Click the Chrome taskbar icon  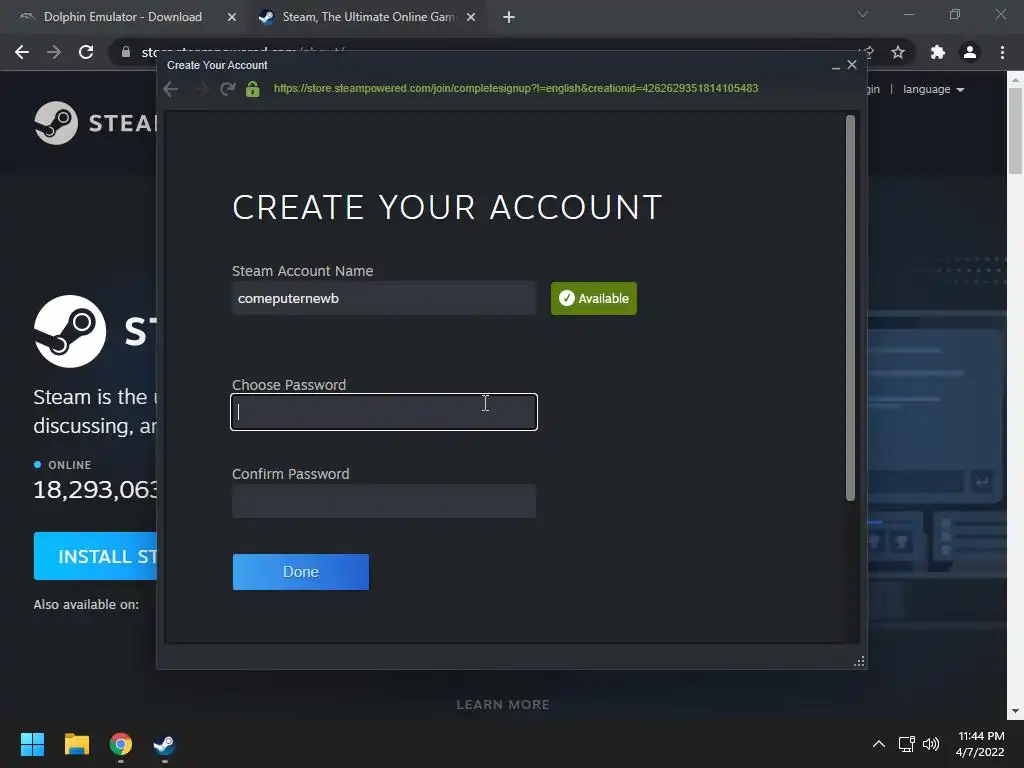coord(121,744)
